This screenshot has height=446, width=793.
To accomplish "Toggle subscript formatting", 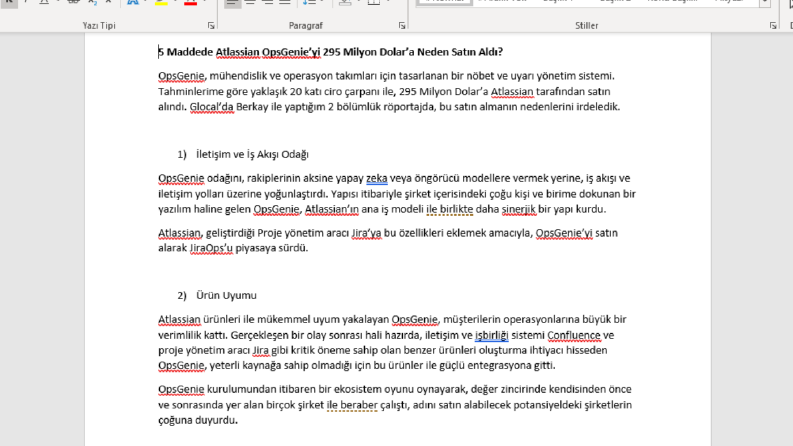I will click(92, 3).
